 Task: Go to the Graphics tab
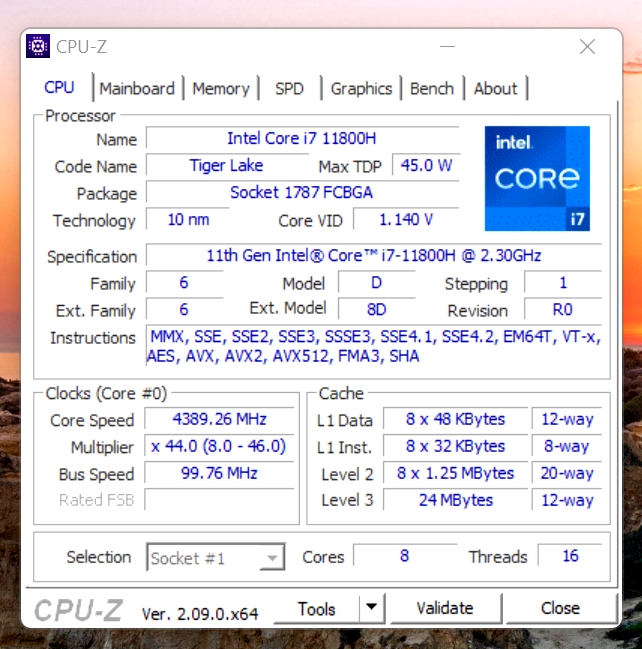361,89
